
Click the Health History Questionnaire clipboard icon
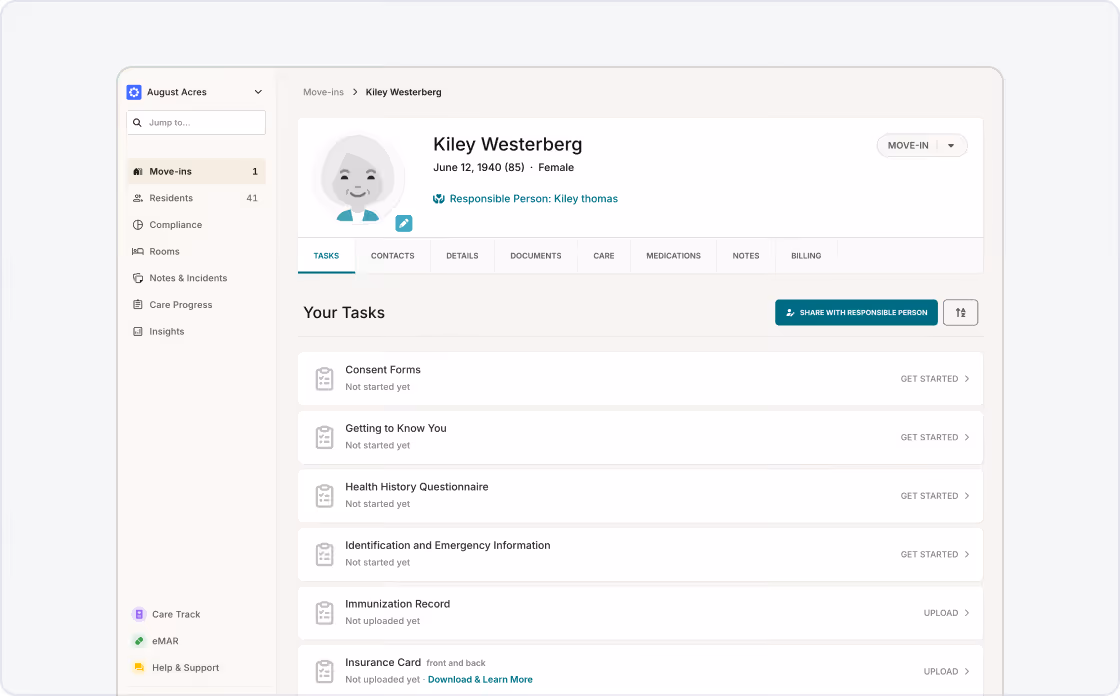324,496
